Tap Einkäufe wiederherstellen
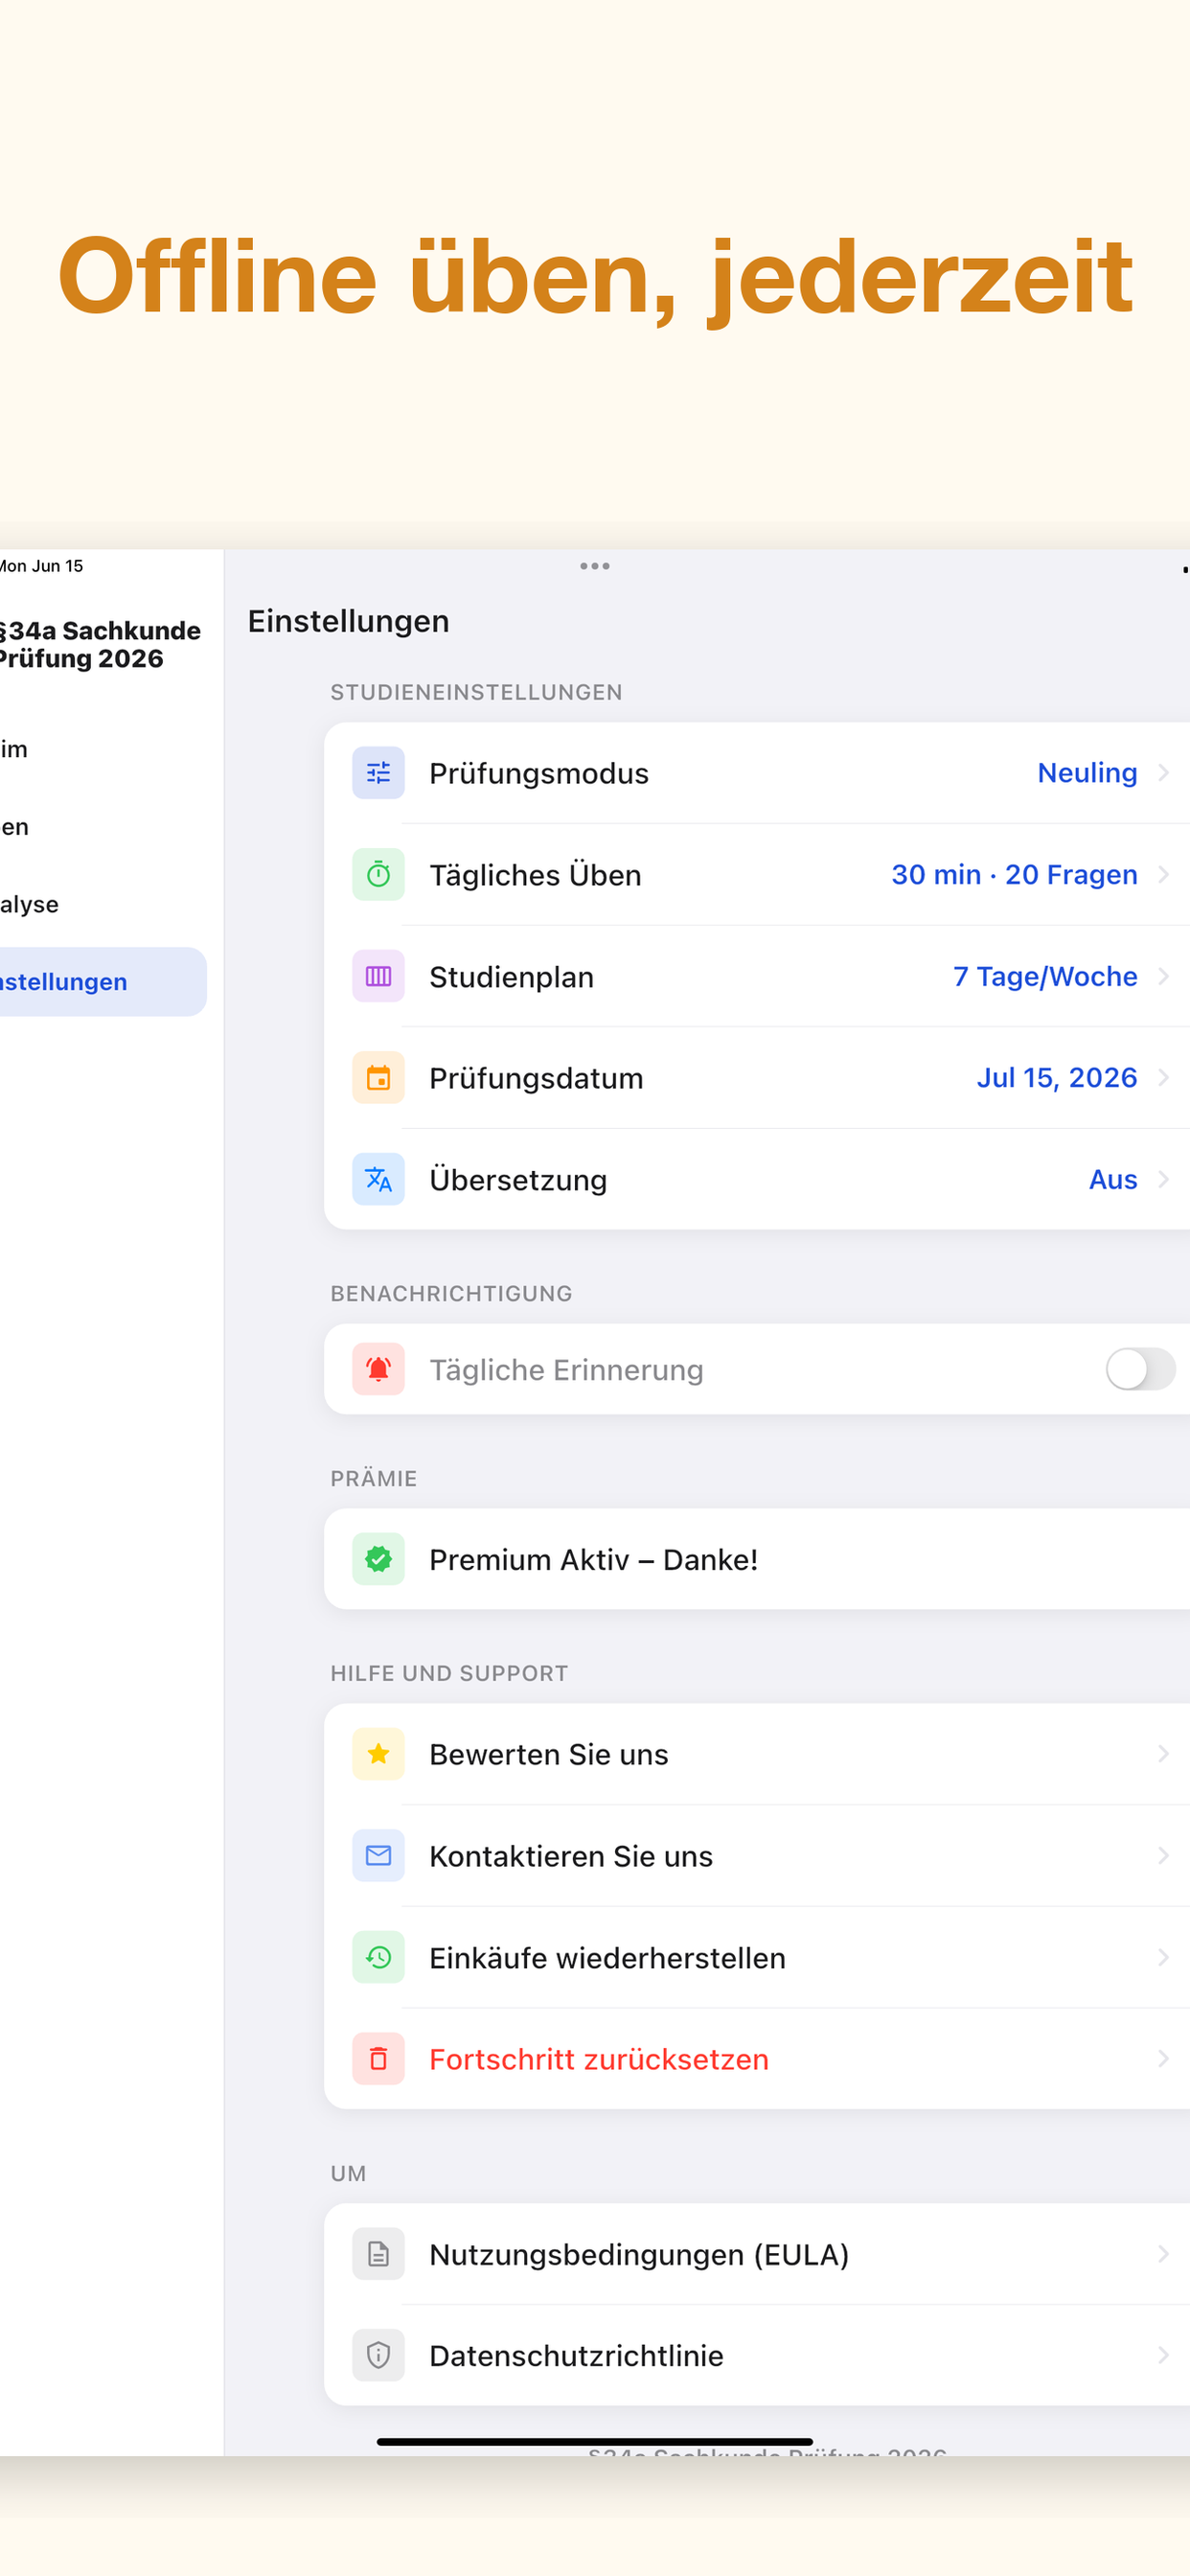1190x2576 pixels. [757, 1957]
